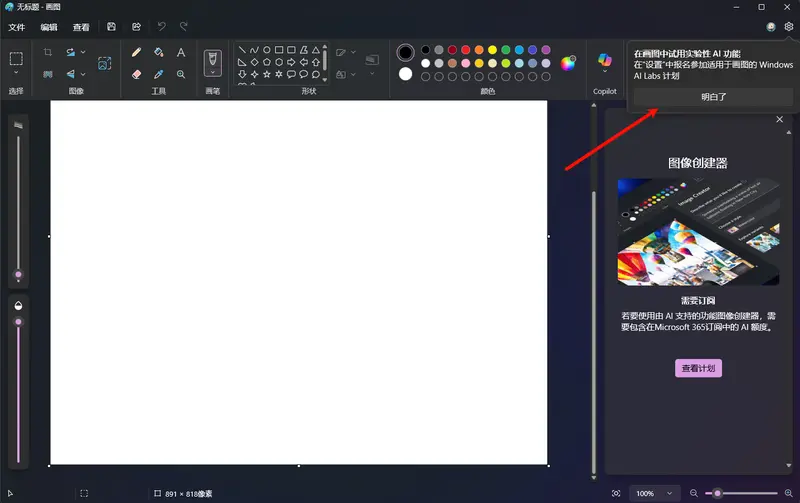Expand the shapes gallery arrow
This screenshot has height=503, width=800.
pyautogui.click(x=325, y=80)
